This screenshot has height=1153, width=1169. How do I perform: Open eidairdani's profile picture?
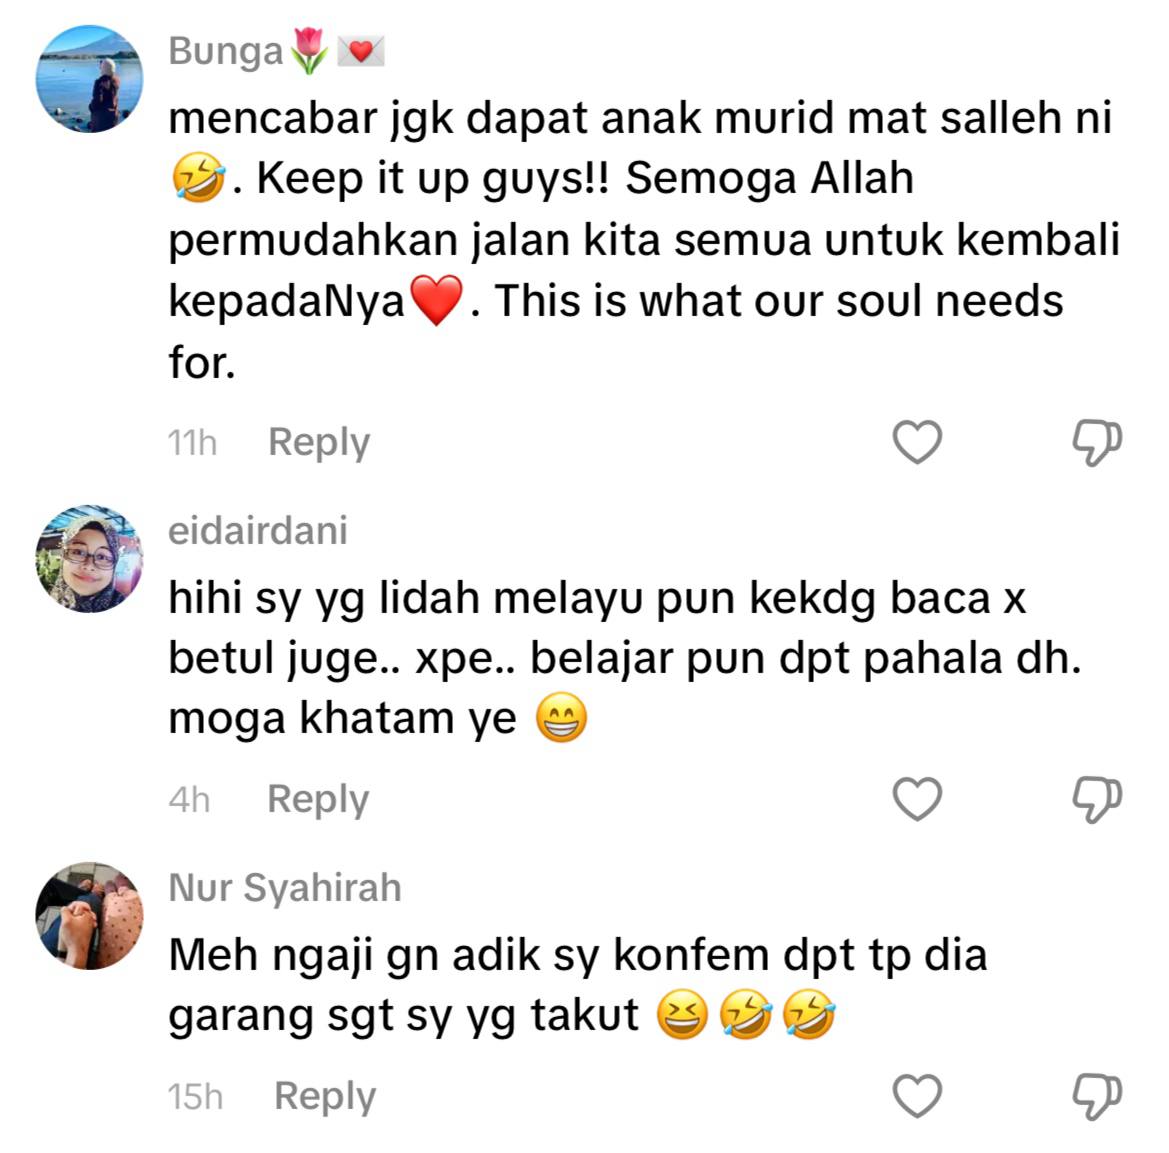[x=89, y=559]
